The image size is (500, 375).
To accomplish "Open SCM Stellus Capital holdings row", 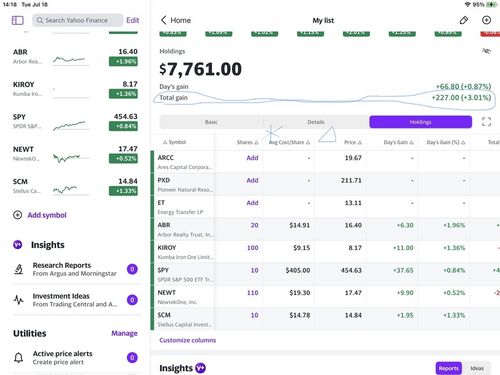I will click(325, 319).
